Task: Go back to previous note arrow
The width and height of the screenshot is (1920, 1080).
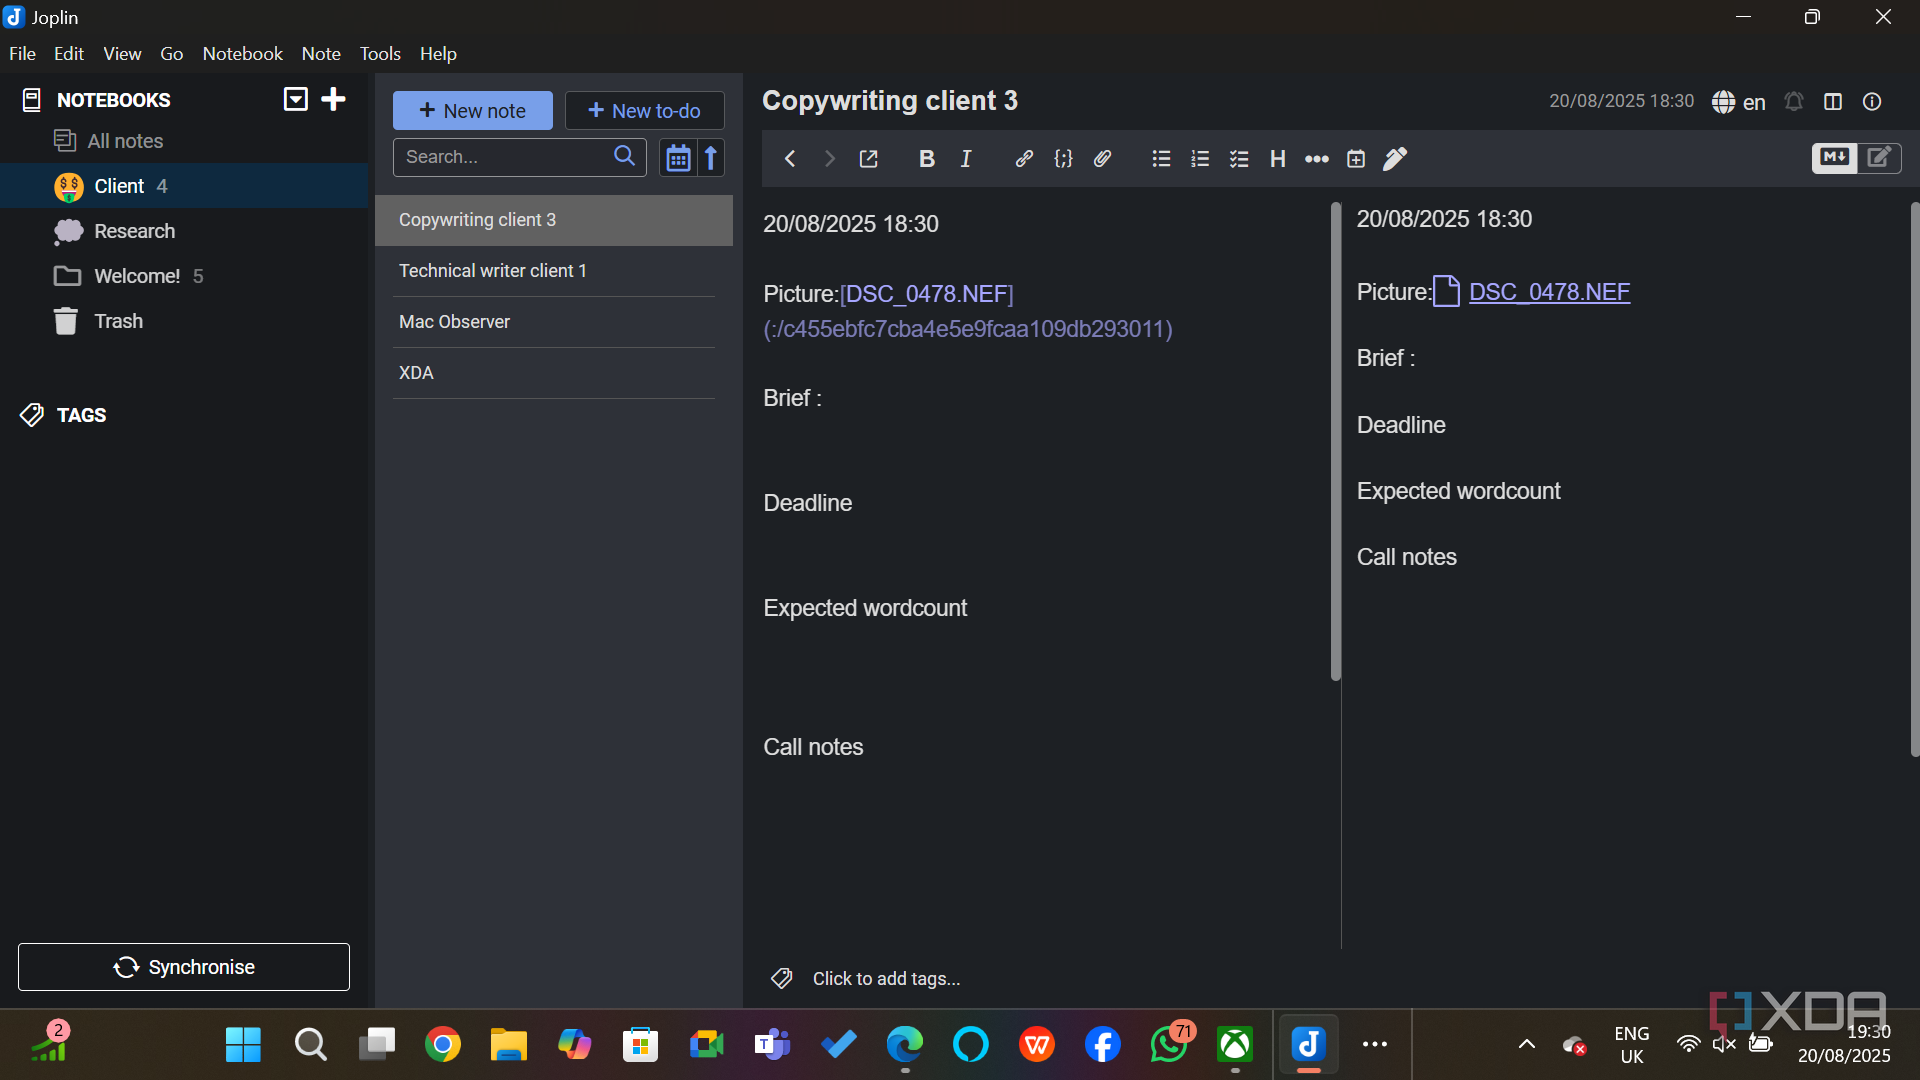Action: [x=790, y=159]
